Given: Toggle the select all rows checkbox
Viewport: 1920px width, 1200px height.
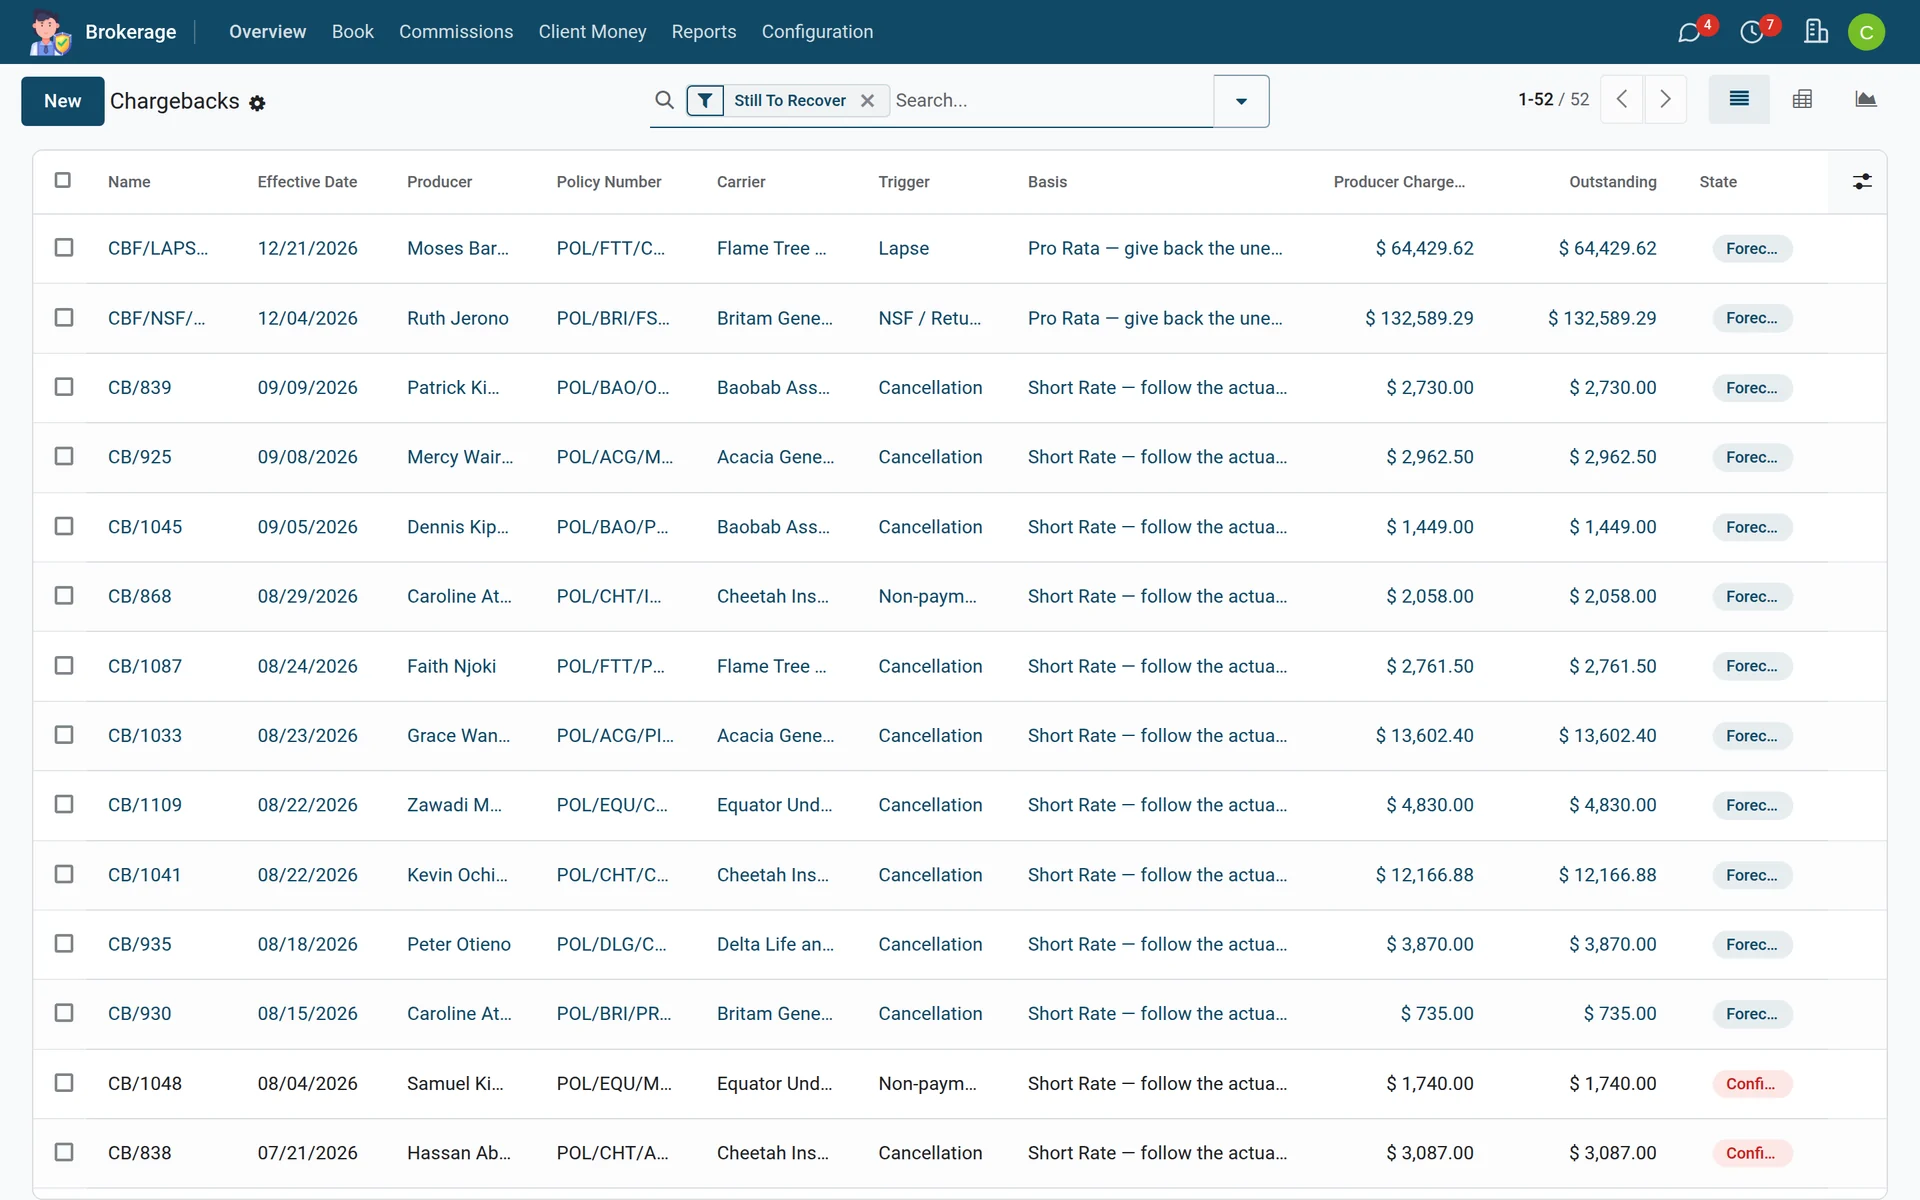Looking at the screenshot, I should pos(63,180).
